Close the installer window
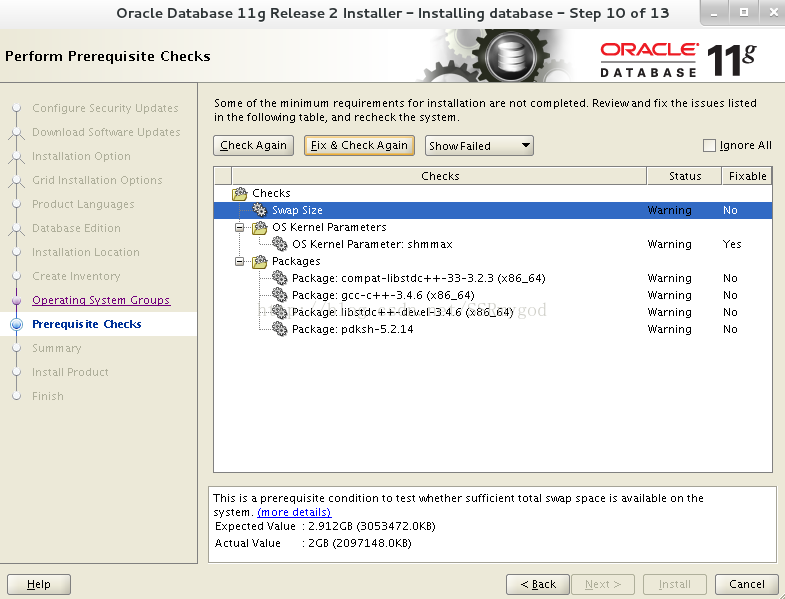 coord(773,13)
